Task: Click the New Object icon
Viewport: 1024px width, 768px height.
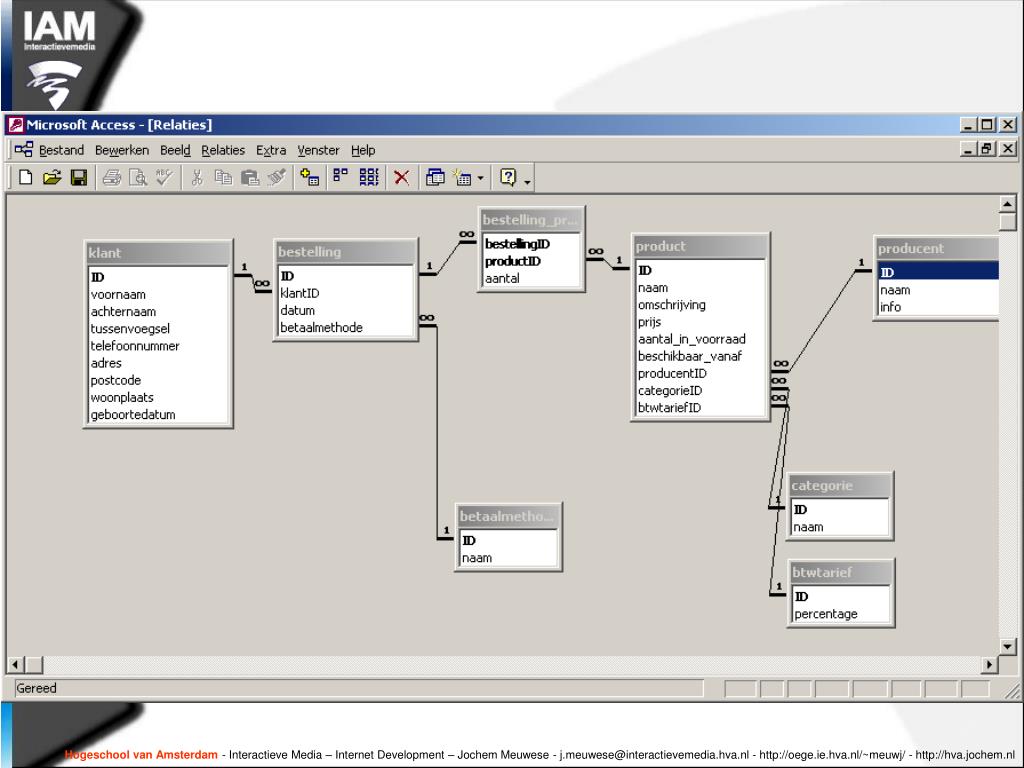Action: tap(462, 177)
